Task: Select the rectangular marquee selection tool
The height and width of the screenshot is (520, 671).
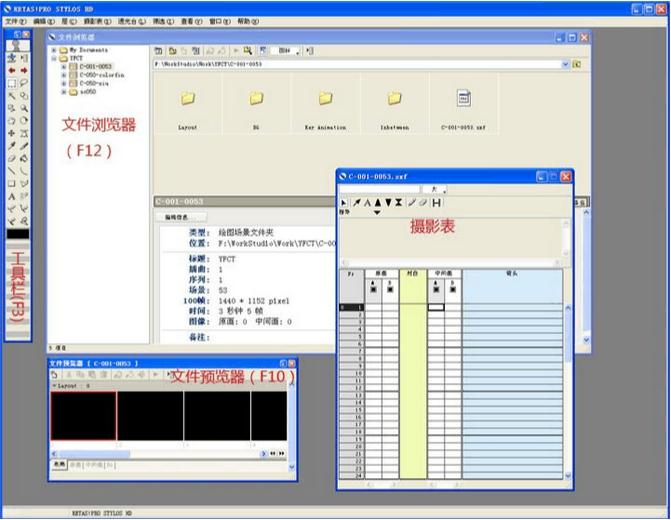Action: click(x=11, y=83)
